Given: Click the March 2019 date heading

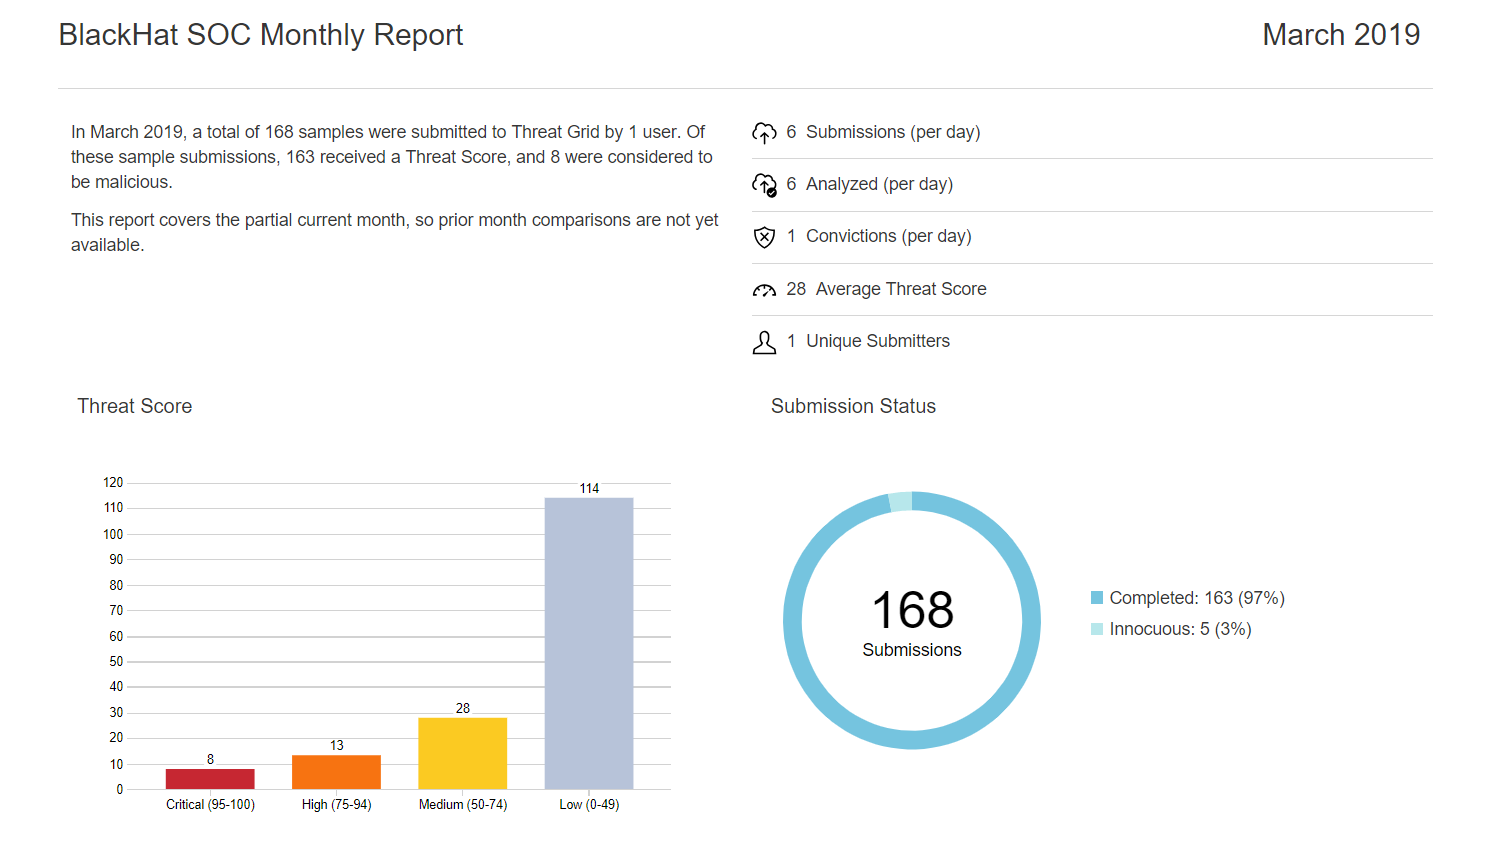Looking at the screenshot, I should click(1340, 35).
